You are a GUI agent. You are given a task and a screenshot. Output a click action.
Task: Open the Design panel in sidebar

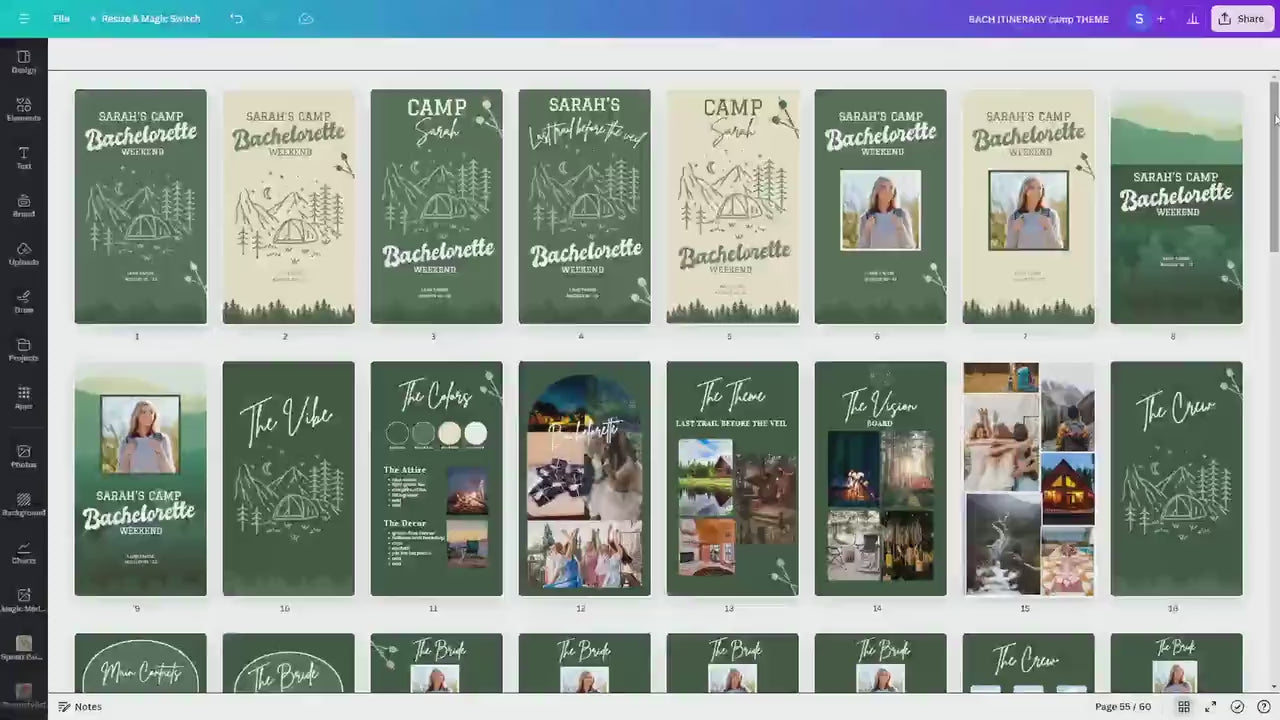point(24,61)
